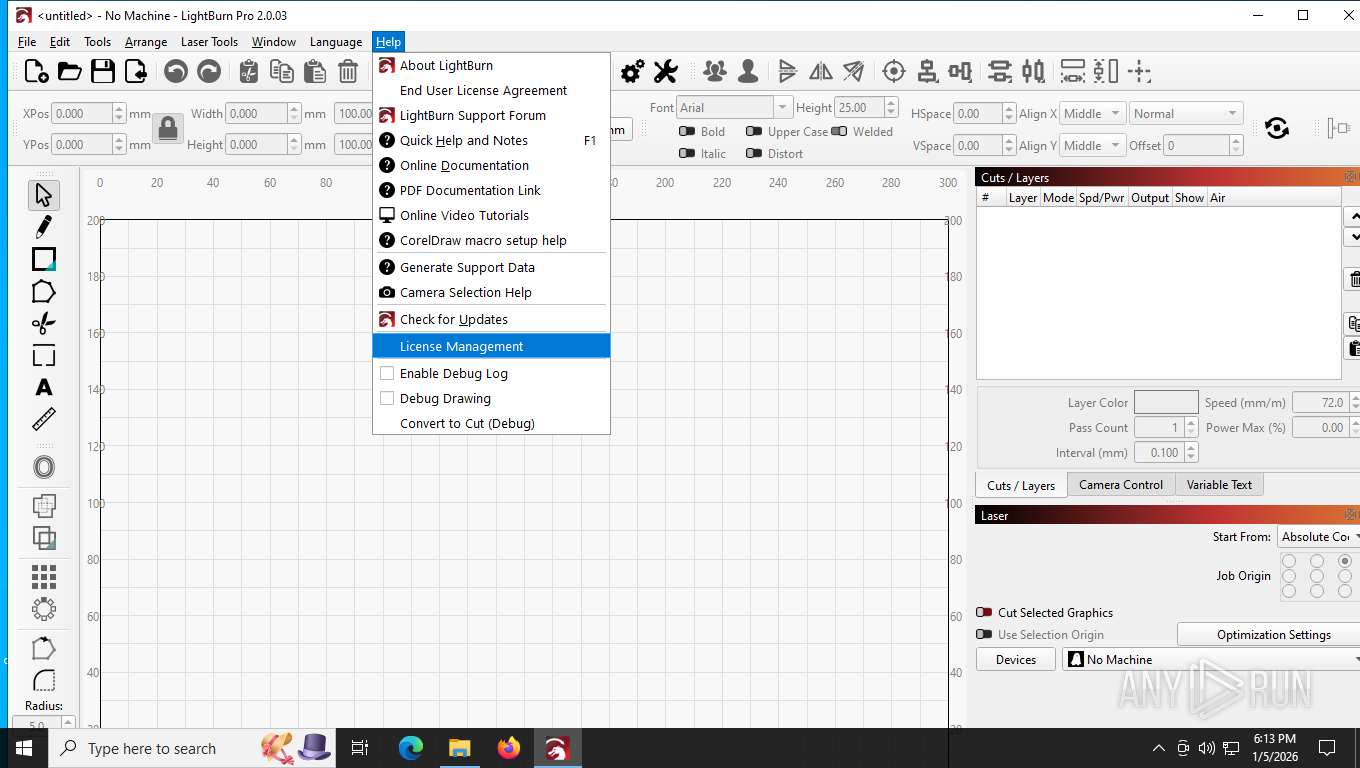
Task: Toggle the Distort switch
Action: pyautogui.click(x=754, y=153)
